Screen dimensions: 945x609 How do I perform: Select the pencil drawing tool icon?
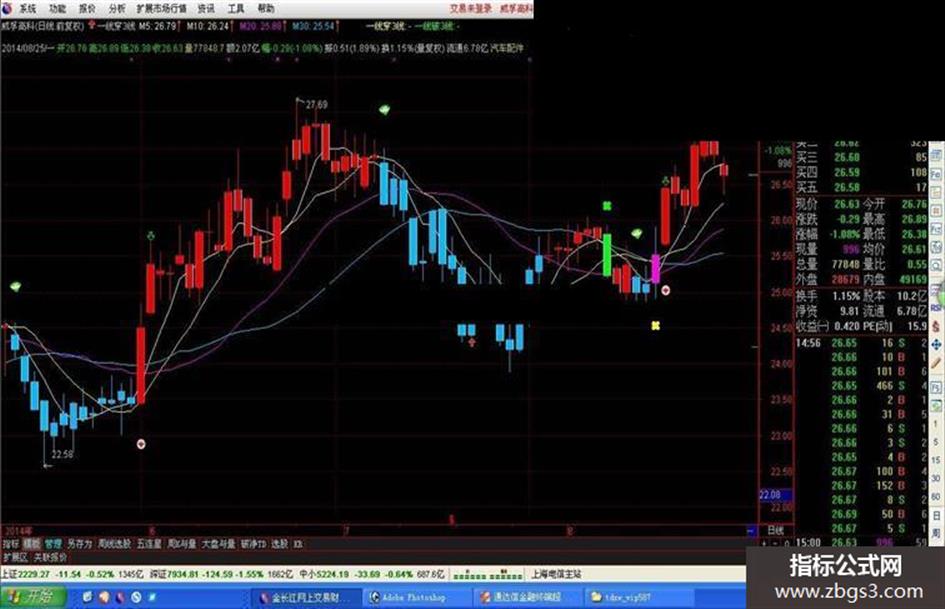click(x=936, y=363)
